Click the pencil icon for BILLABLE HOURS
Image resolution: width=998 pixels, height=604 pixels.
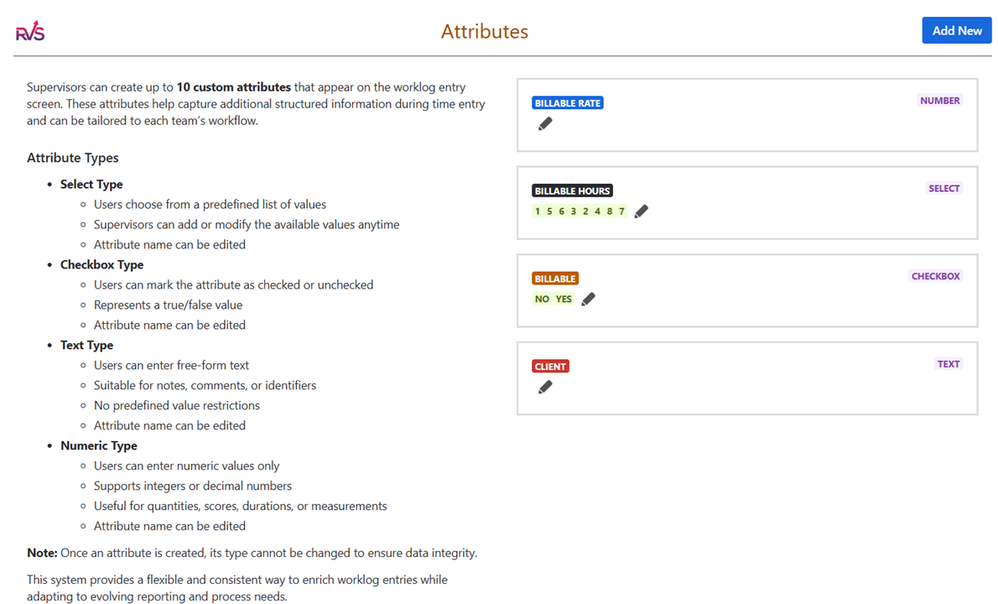click(x=641, y=211)
